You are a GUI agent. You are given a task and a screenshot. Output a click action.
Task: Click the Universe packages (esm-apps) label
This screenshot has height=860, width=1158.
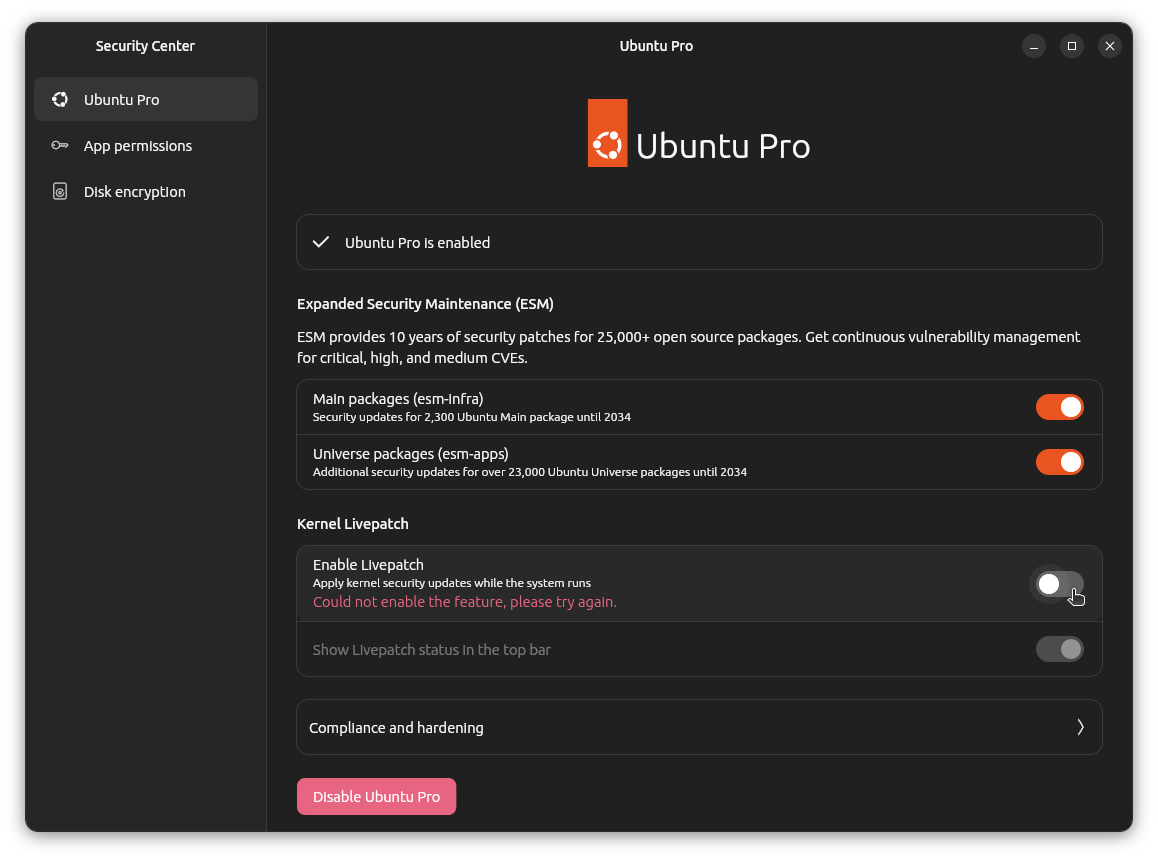[x=411, y=454]
